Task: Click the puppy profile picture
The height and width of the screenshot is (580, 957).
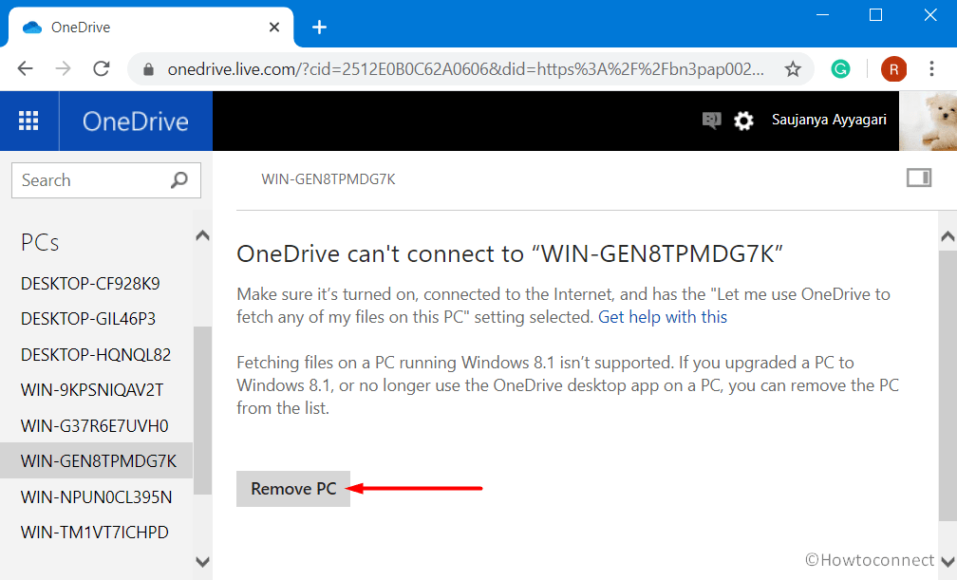Action: (928, 121)
